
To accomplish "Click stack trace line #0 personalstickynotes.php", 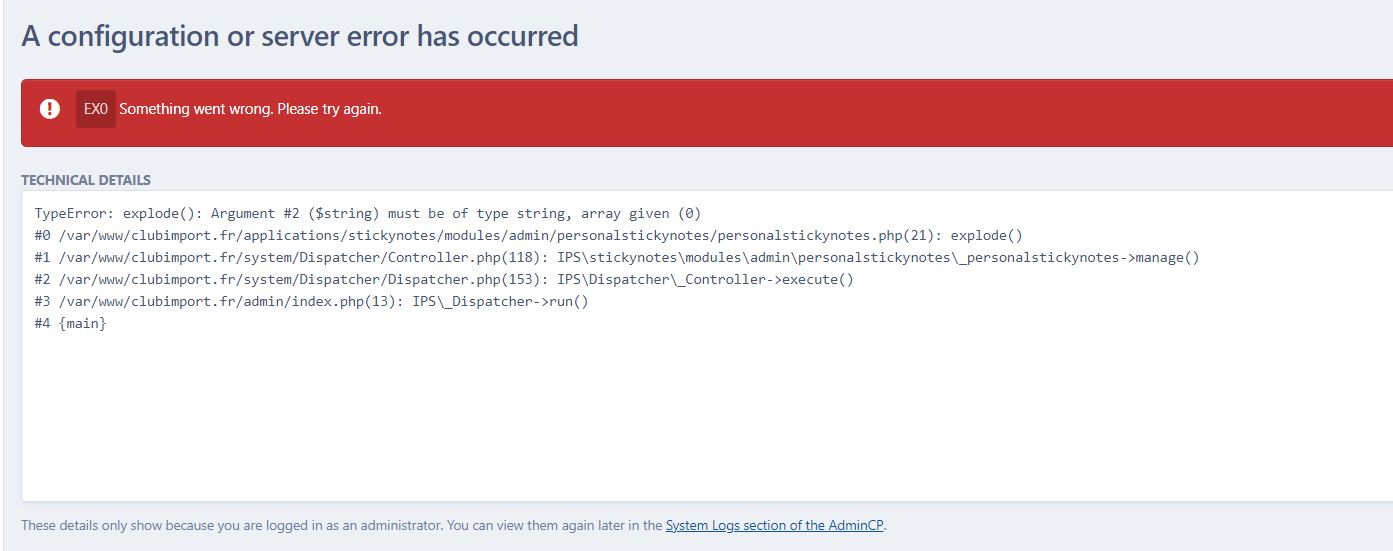I will [x=529, y=236].
